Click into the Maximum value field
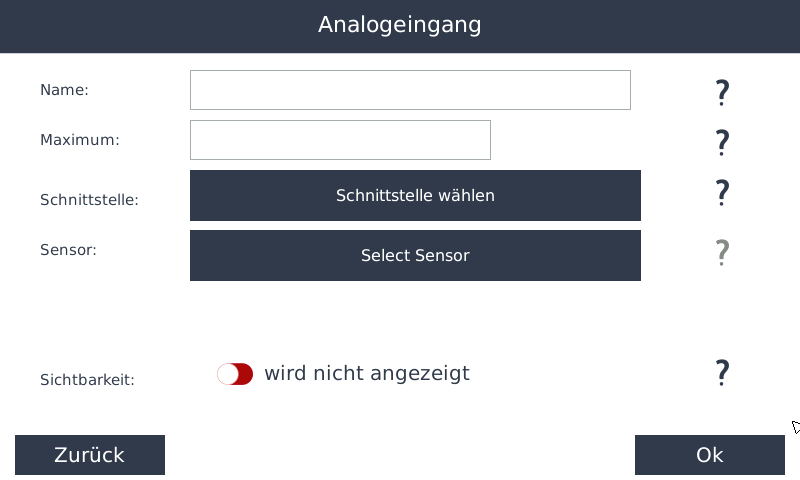 coord(340,140)
